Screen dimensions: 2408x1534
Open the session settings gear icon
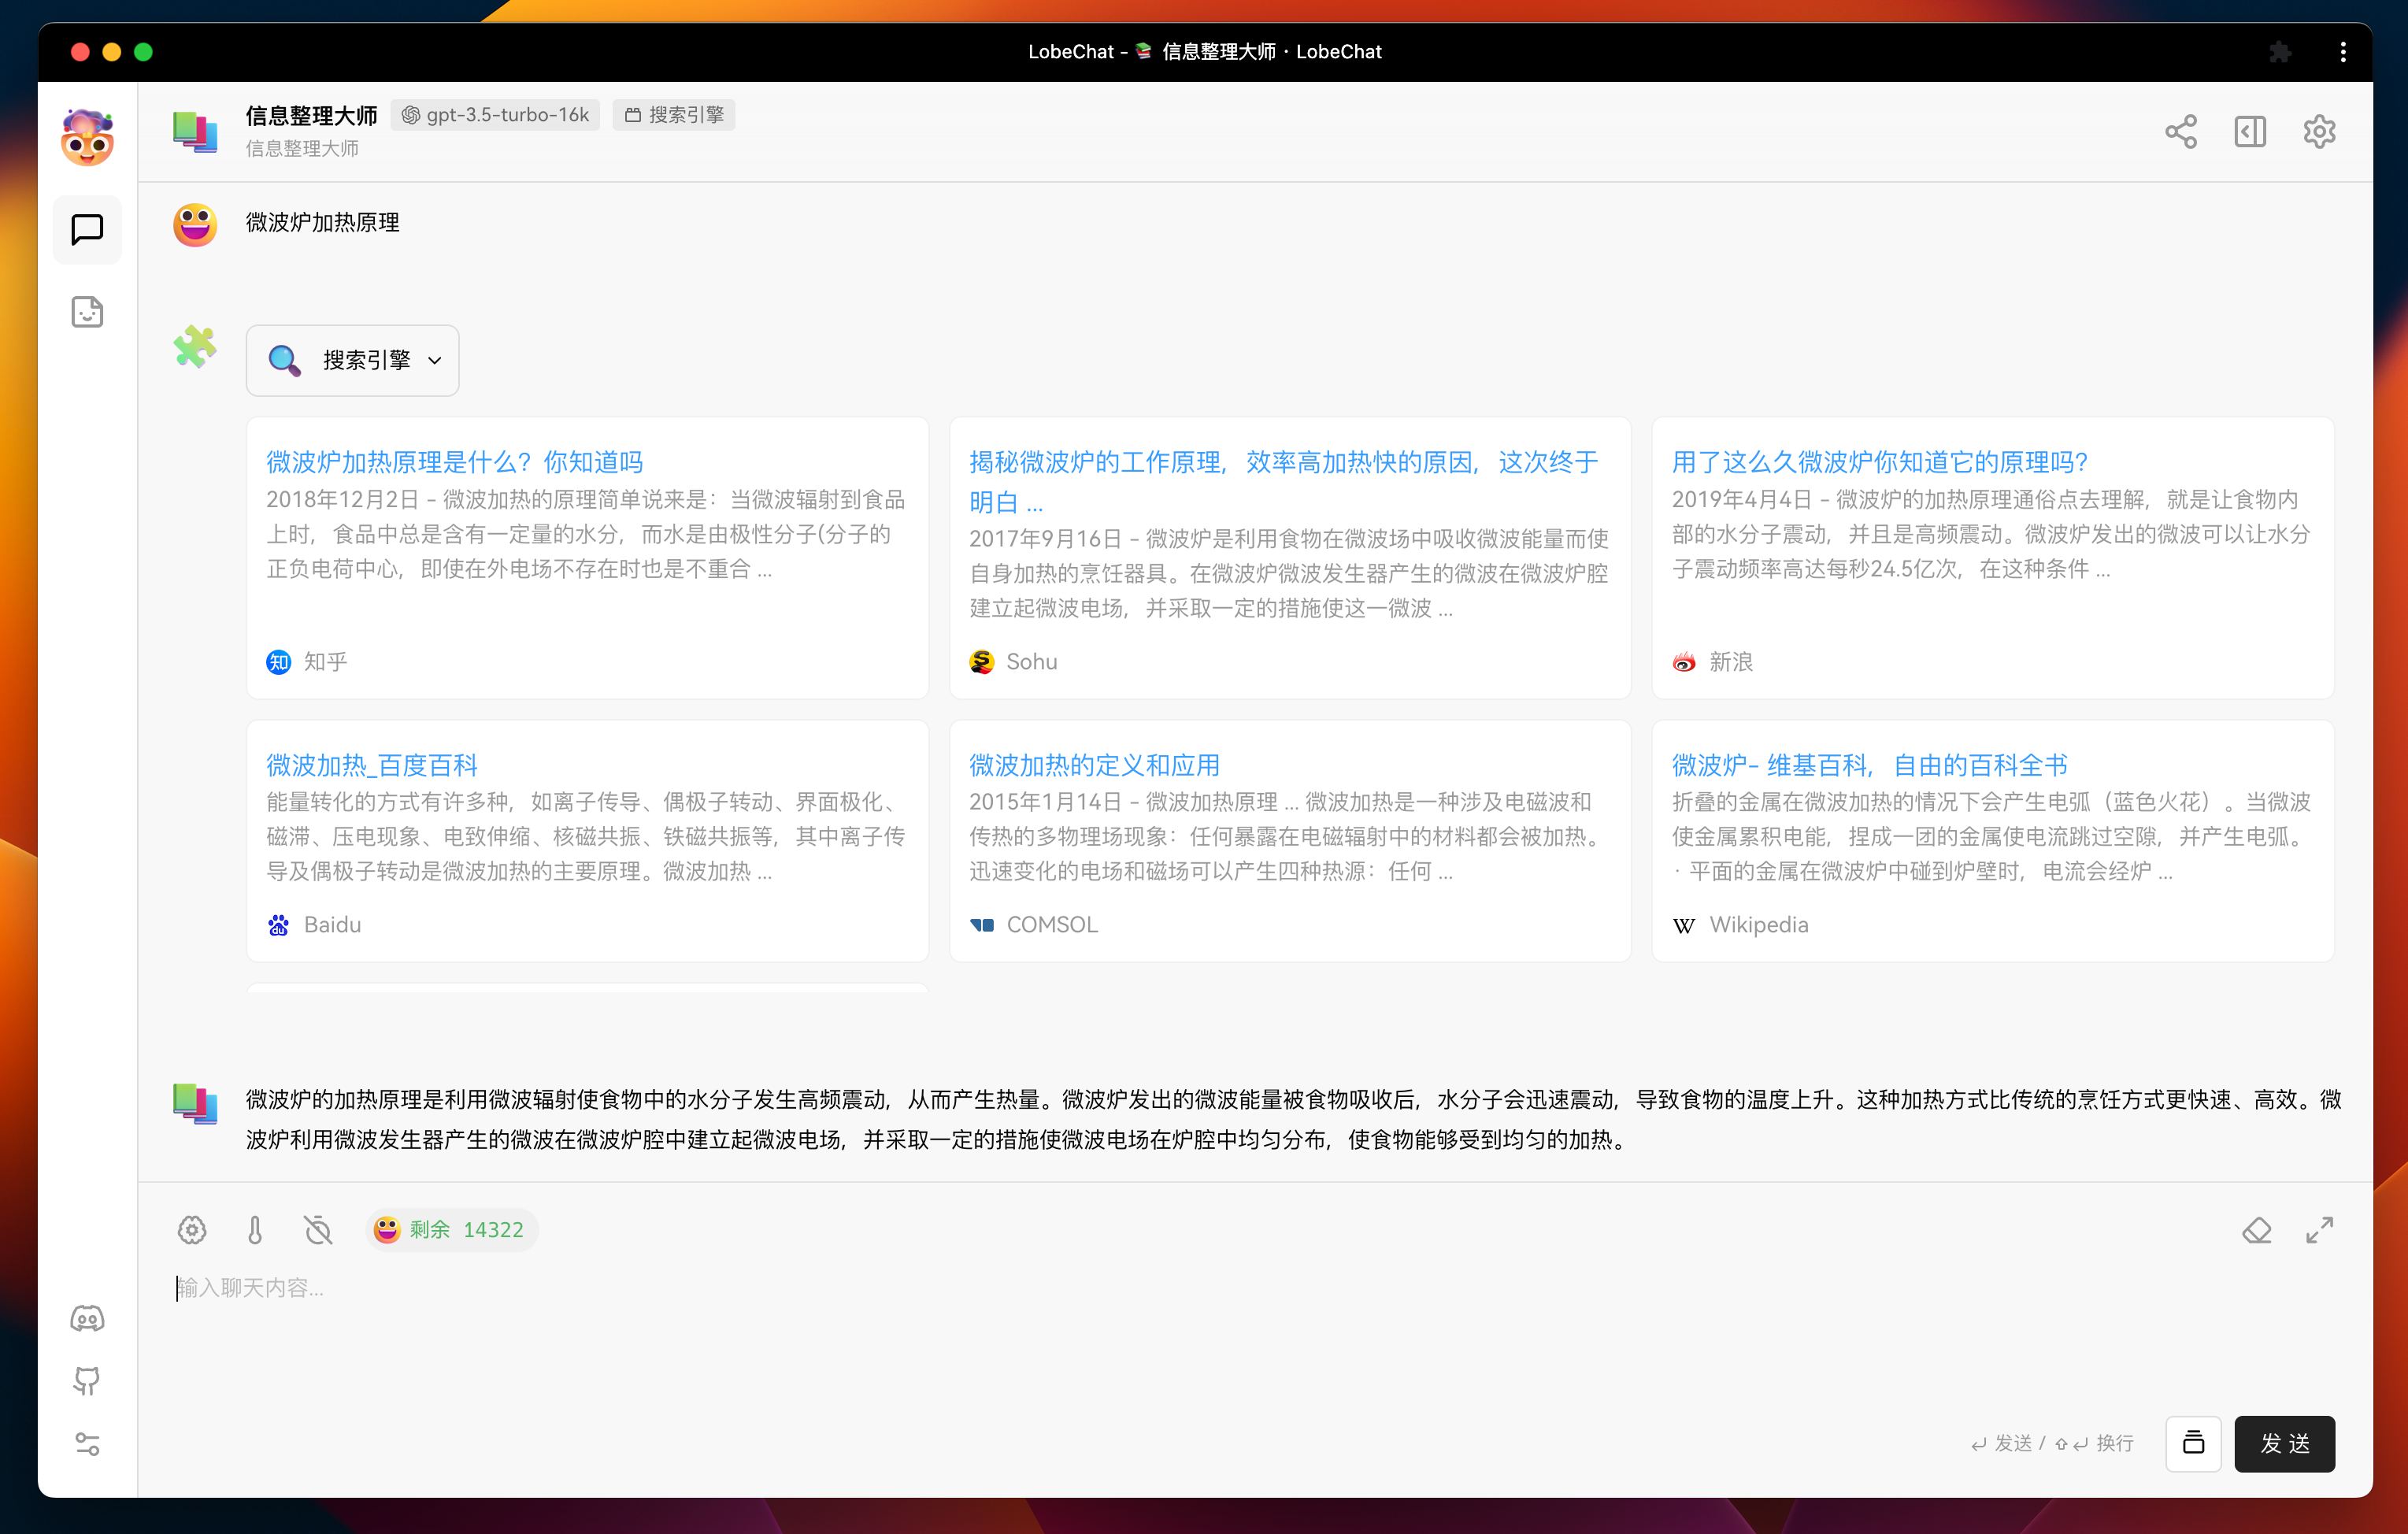coord(2319,132)
